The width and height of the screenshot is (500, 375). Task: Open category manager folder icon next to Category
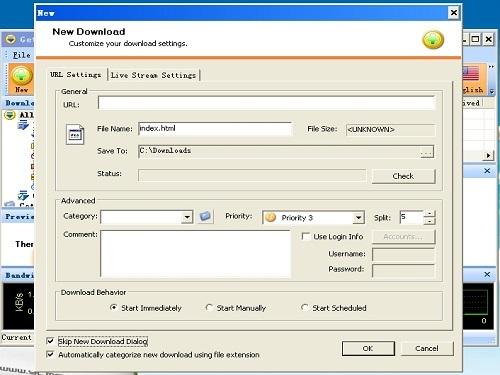tap(205, 217)
